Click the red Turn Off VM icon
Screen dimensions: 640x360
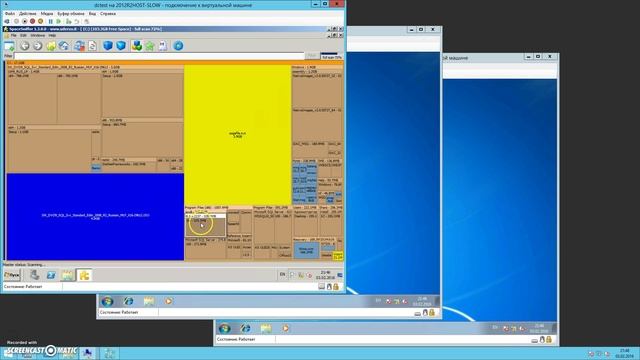point(32,21)
